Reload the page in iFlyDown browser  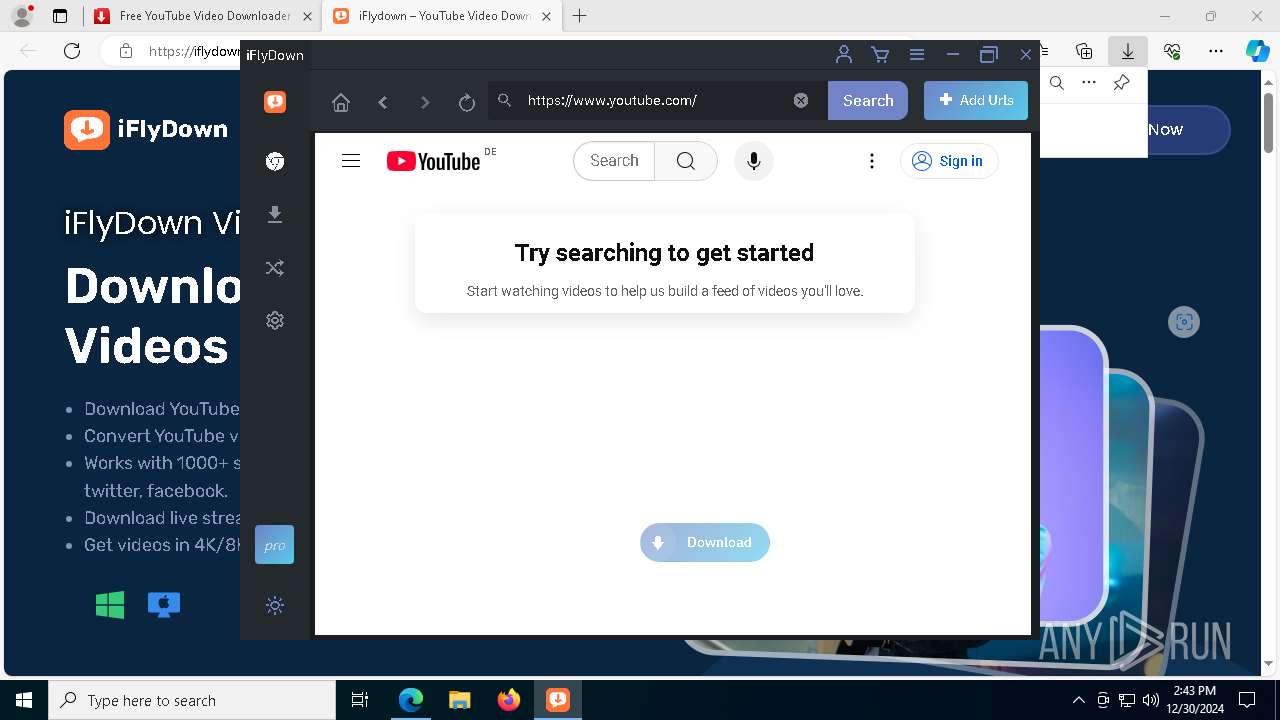(x=467, y=101)
